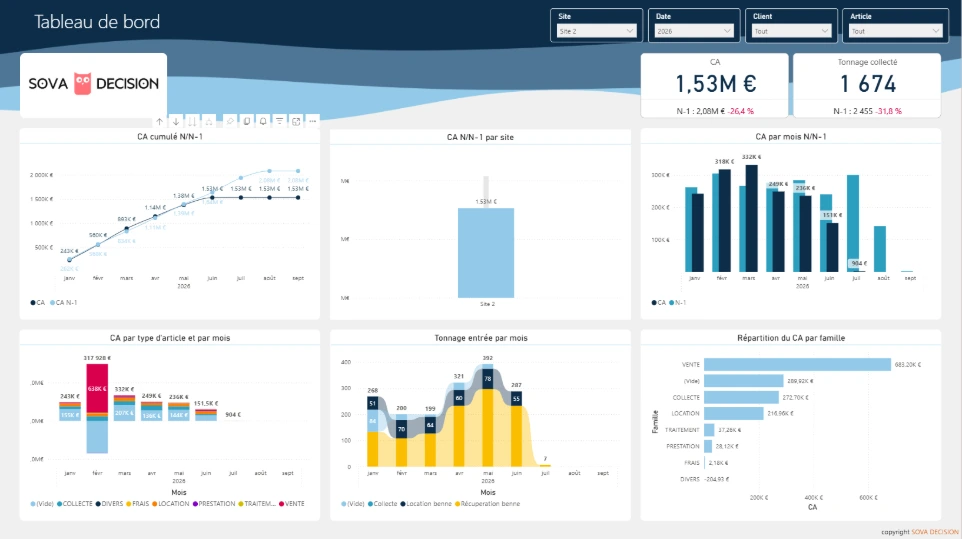Open the copyright SOVA DECISION link
The height and width of the screenshot is (539, 962).
[x=935, y=532]
